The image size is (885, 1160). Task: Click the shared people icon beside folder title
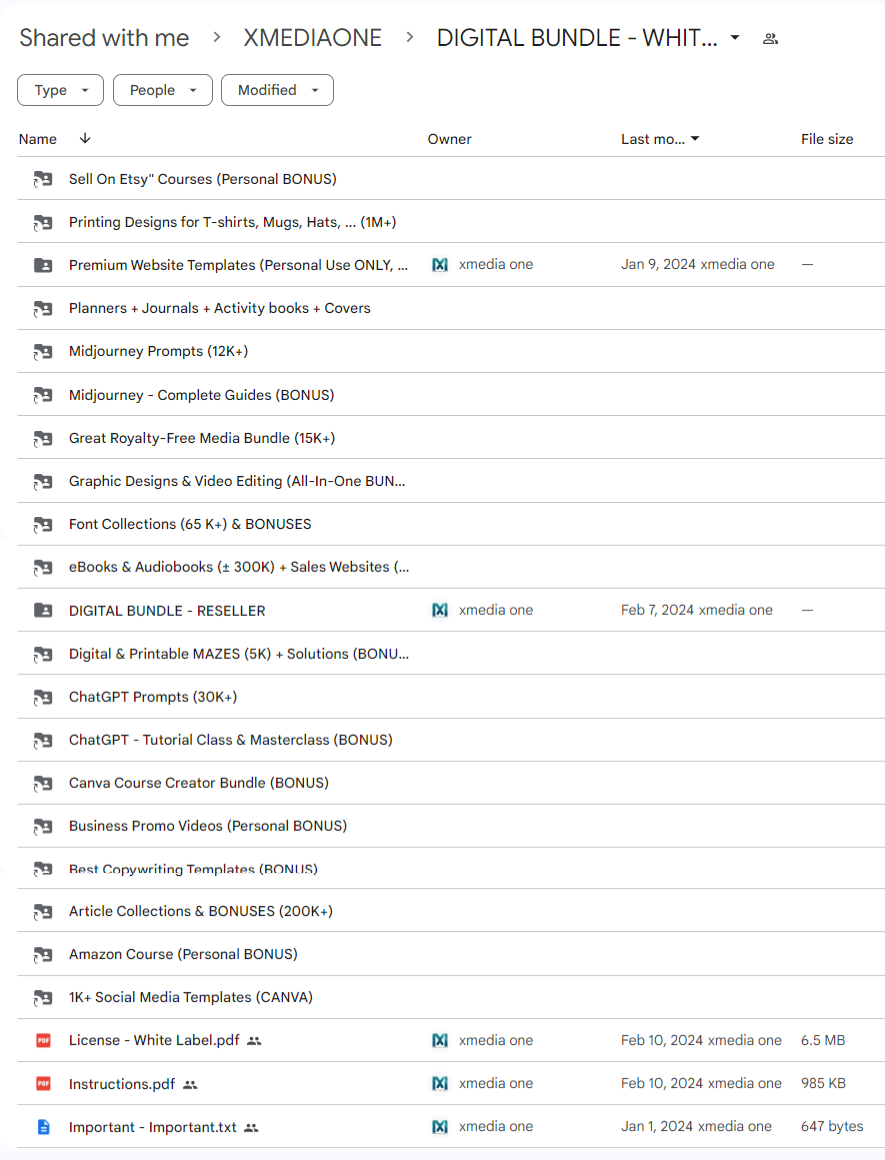coord(770,39)
